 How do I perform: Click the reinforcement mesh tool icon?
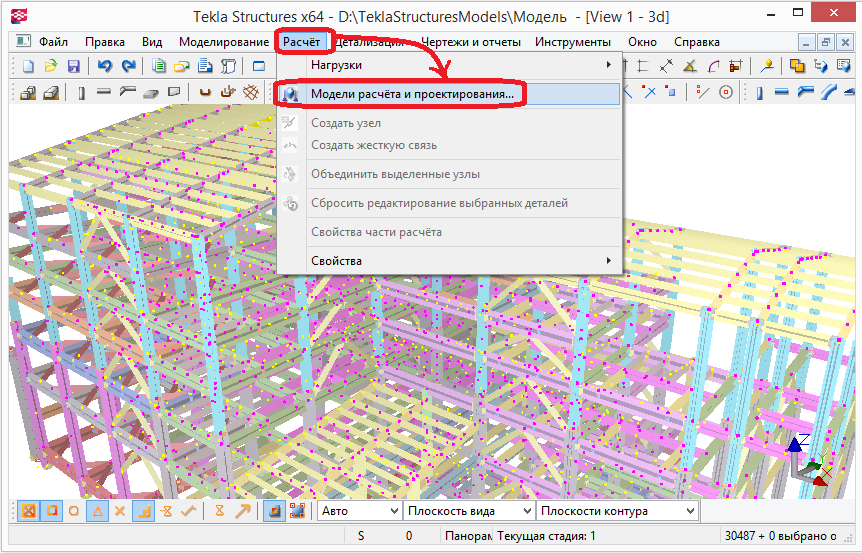[x=251, y=92]
